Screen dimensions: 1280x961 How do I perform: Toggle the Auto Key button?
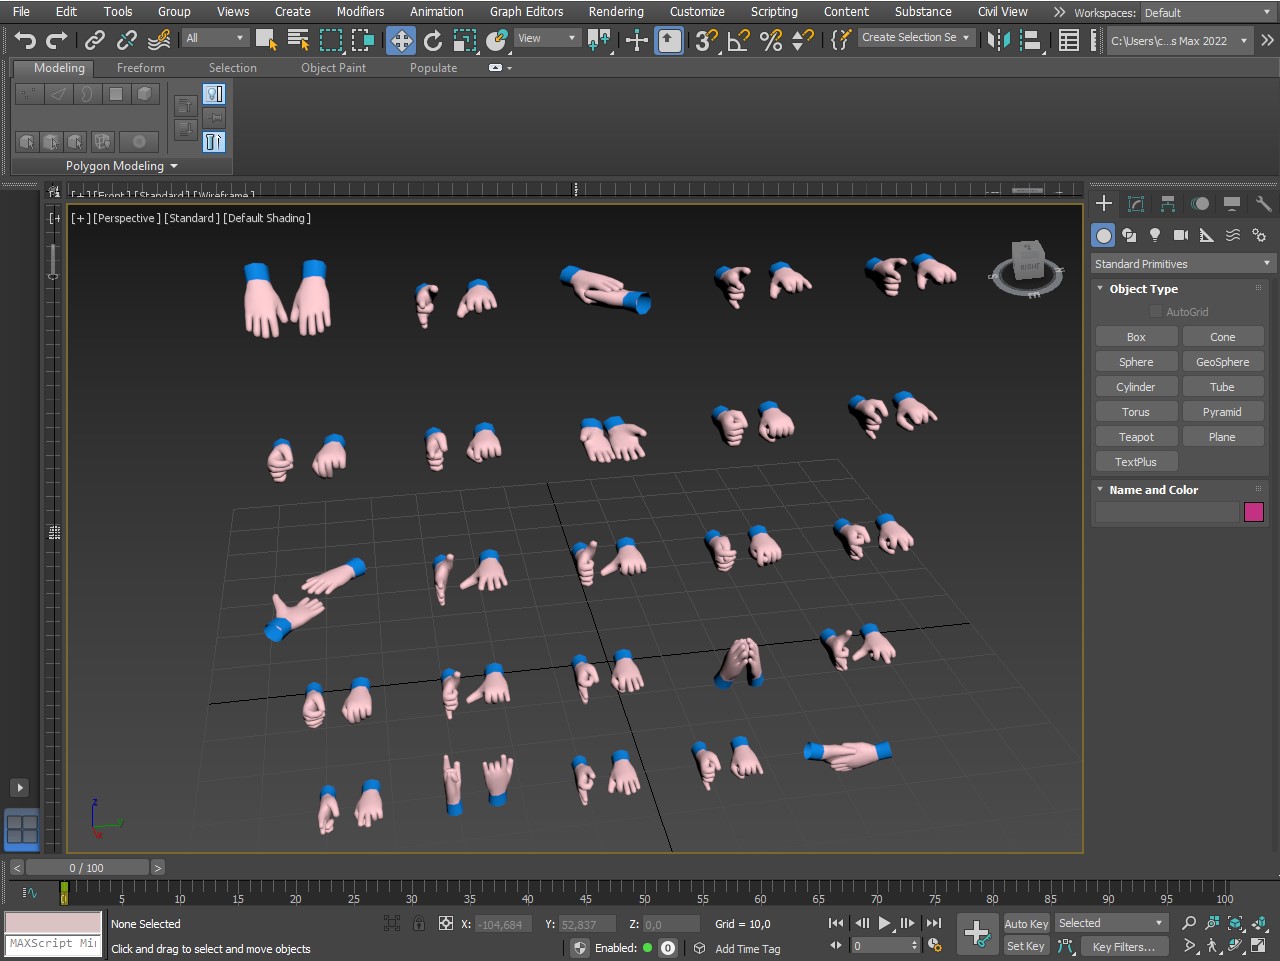pyautogui.click(x=1026, y=924)
